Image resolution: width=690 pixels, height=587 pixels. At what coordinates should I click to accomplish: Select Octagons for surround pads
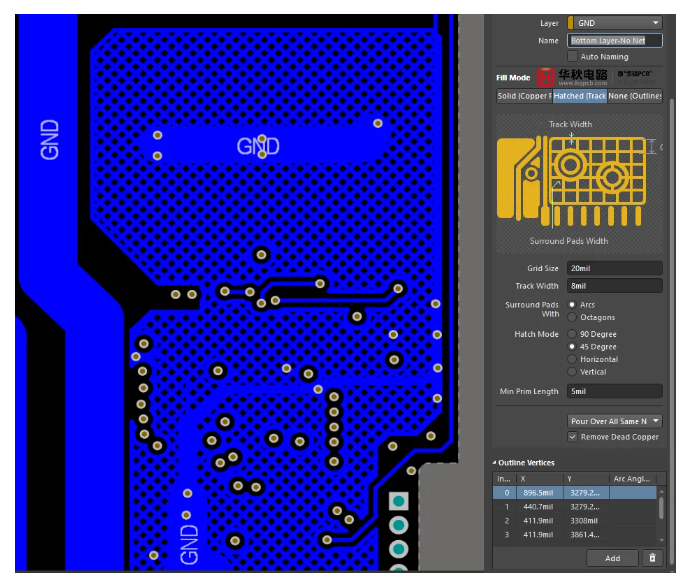[573, 317]
